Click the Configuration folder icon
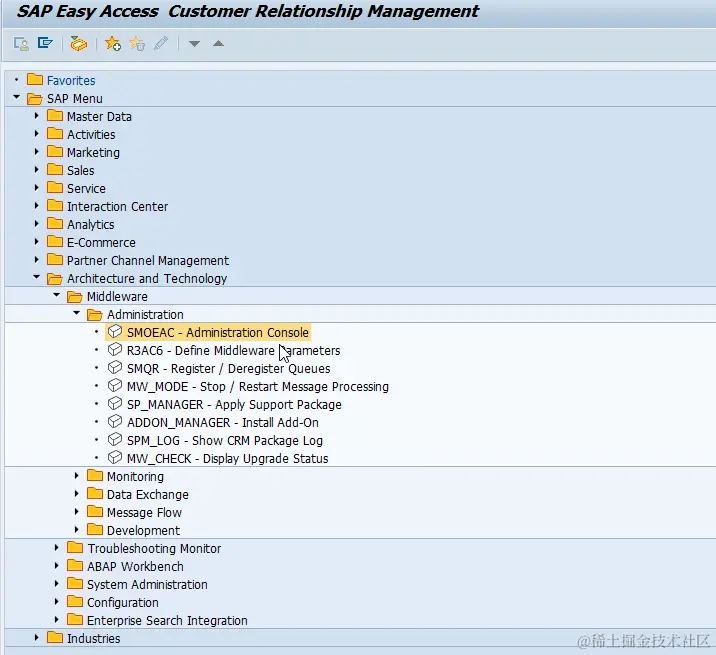The height and width of the screenshot is (655, 716). pyautogui.click(x=75, y=602)
